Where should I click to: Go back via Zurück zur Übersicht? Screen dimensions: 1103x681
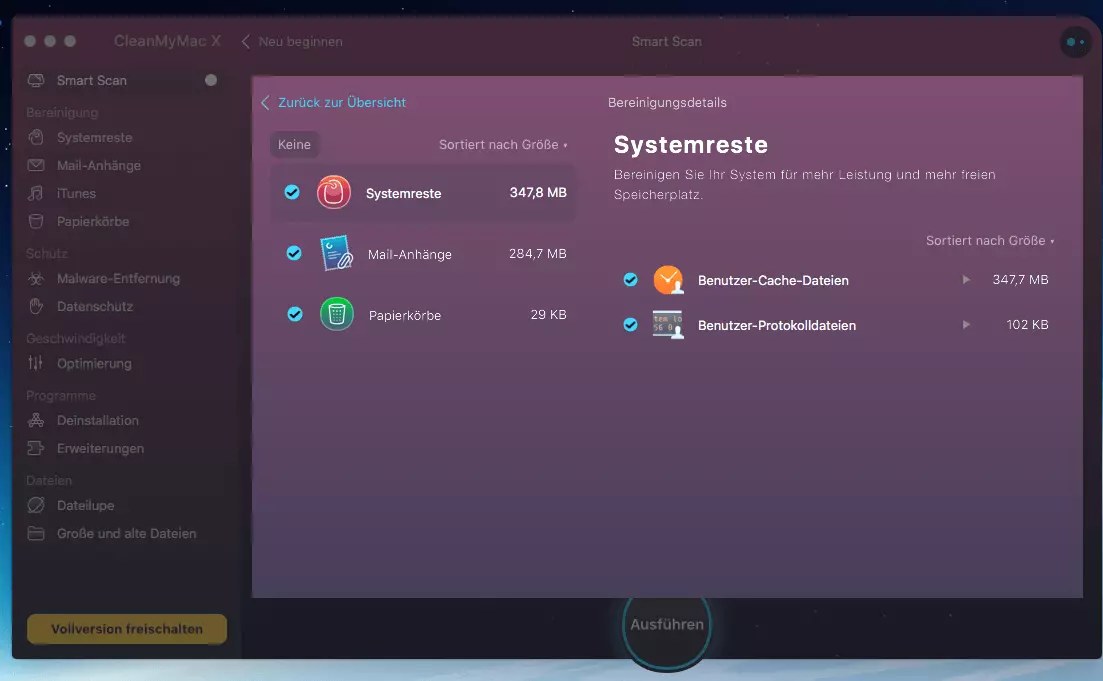coord(333,103)
